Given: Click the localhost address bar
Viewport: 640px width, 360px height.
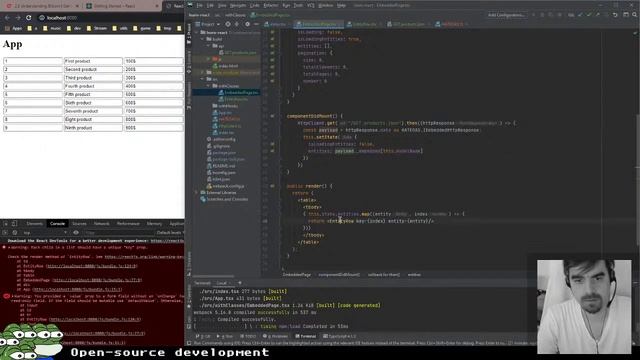Looking at the screenshot, I should pos(110,18).
